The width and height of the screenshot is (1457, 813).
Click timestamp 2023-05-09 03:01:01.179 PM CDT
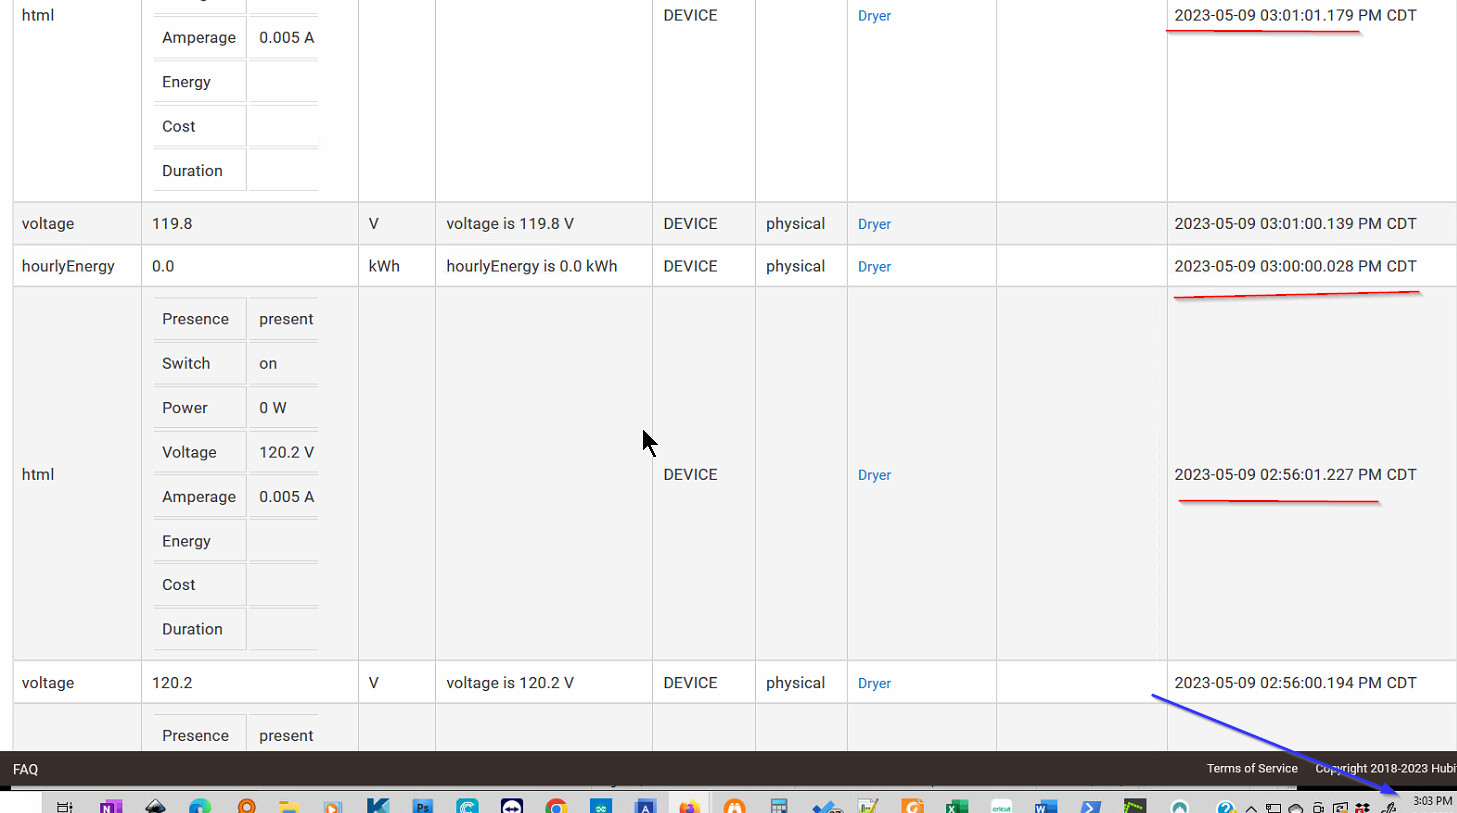[x=1295, y=15]
